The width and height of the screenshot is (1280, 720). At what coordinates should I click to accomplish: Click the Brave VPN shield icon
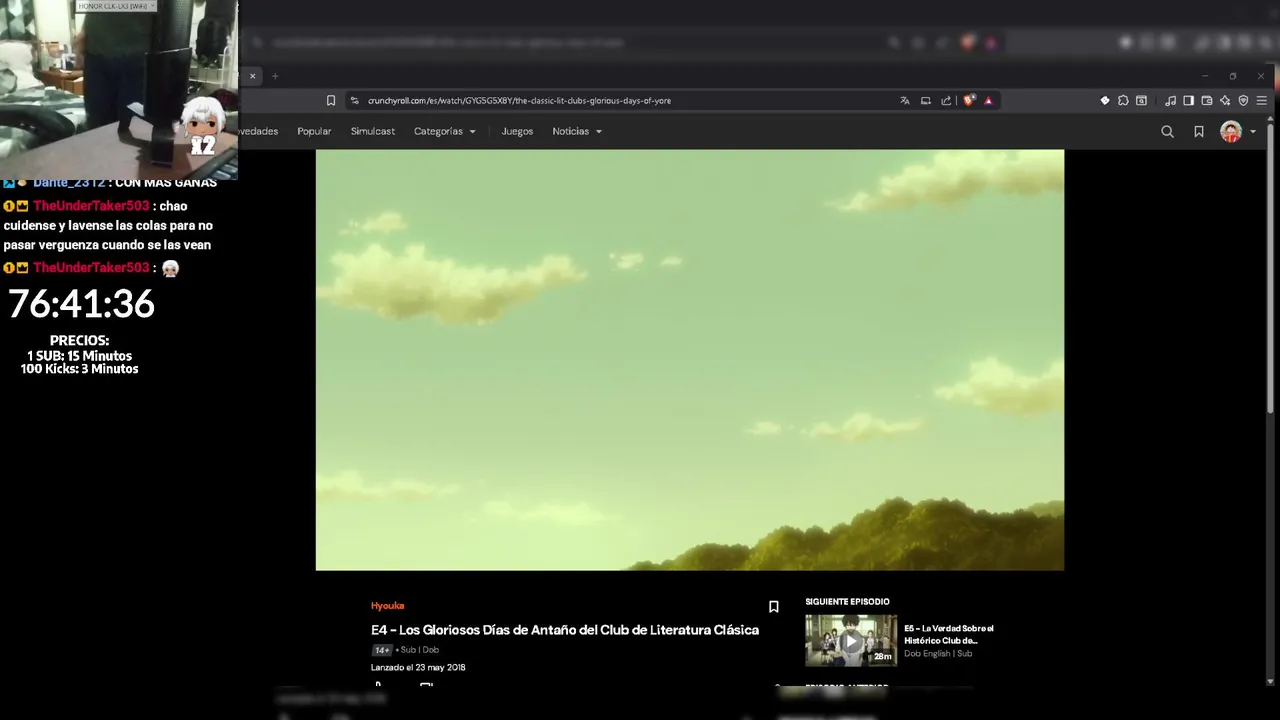point(1243,100)
